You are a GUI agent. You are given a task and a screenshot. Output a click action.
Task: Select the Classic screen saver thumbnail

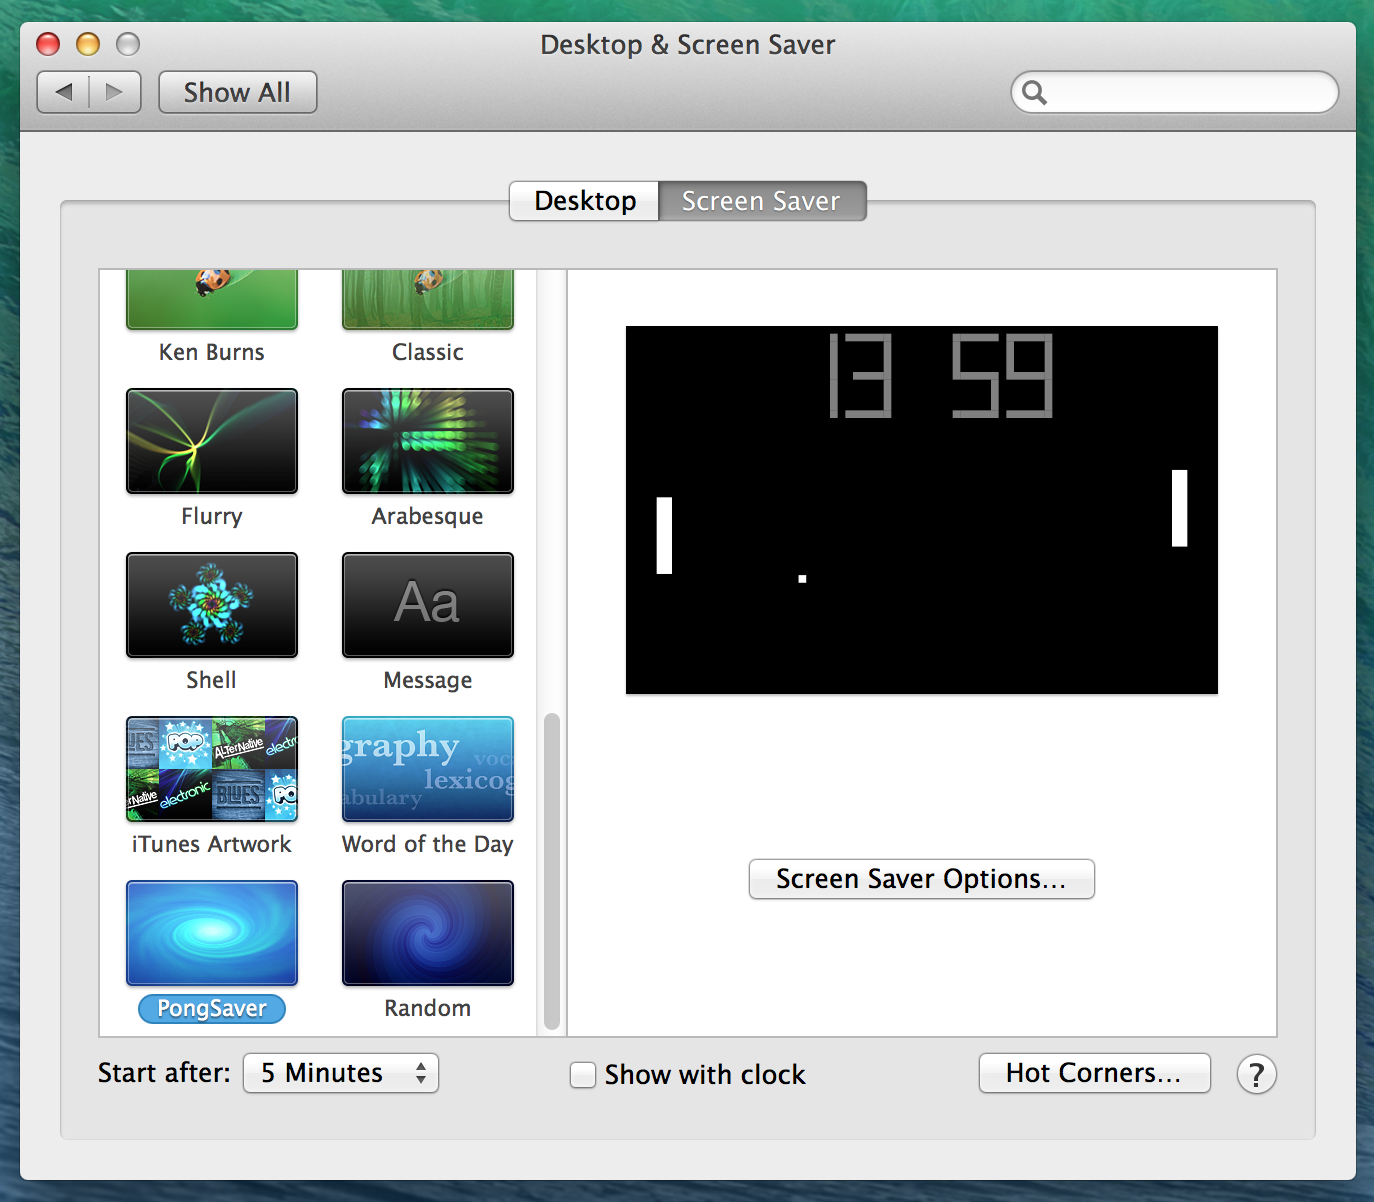coord(428,299)
